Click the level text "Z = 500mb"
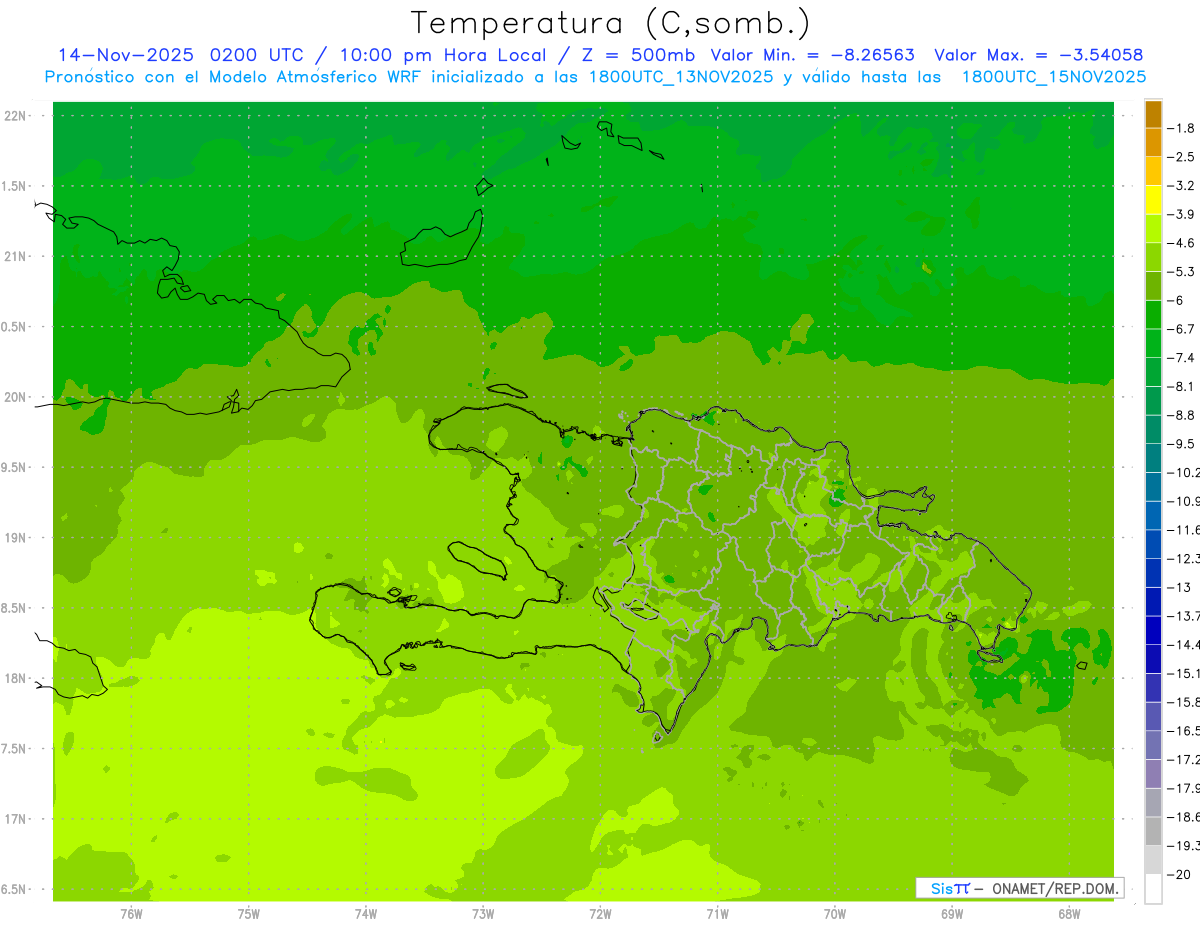 (x=637, y=55)
